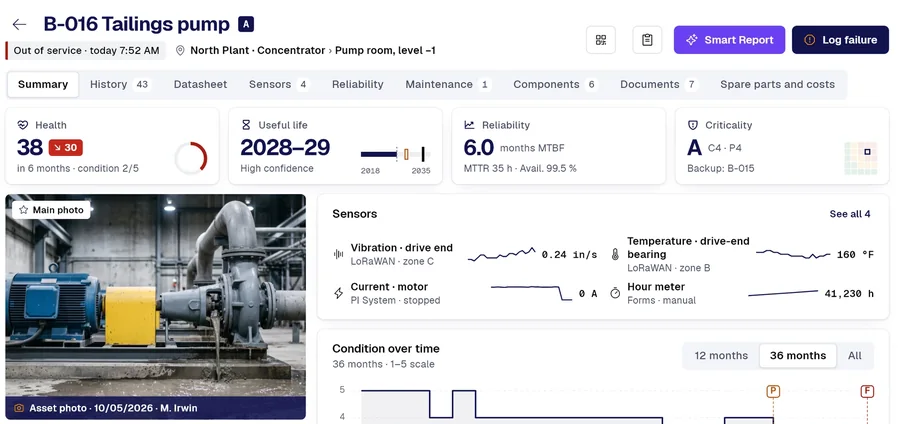Click the temperature sparkline chart
The height and width of the screenshot is (424, 900).
pos(793,254)
